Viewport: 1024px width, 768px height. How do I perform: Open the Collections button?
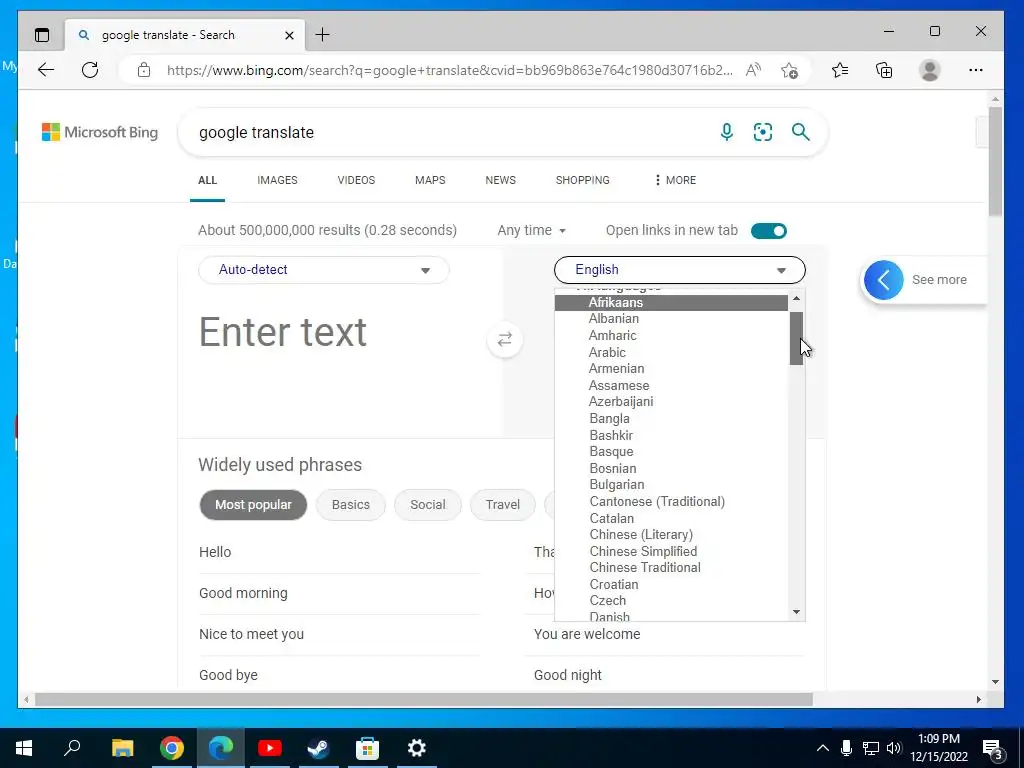[x=884, y=70]
